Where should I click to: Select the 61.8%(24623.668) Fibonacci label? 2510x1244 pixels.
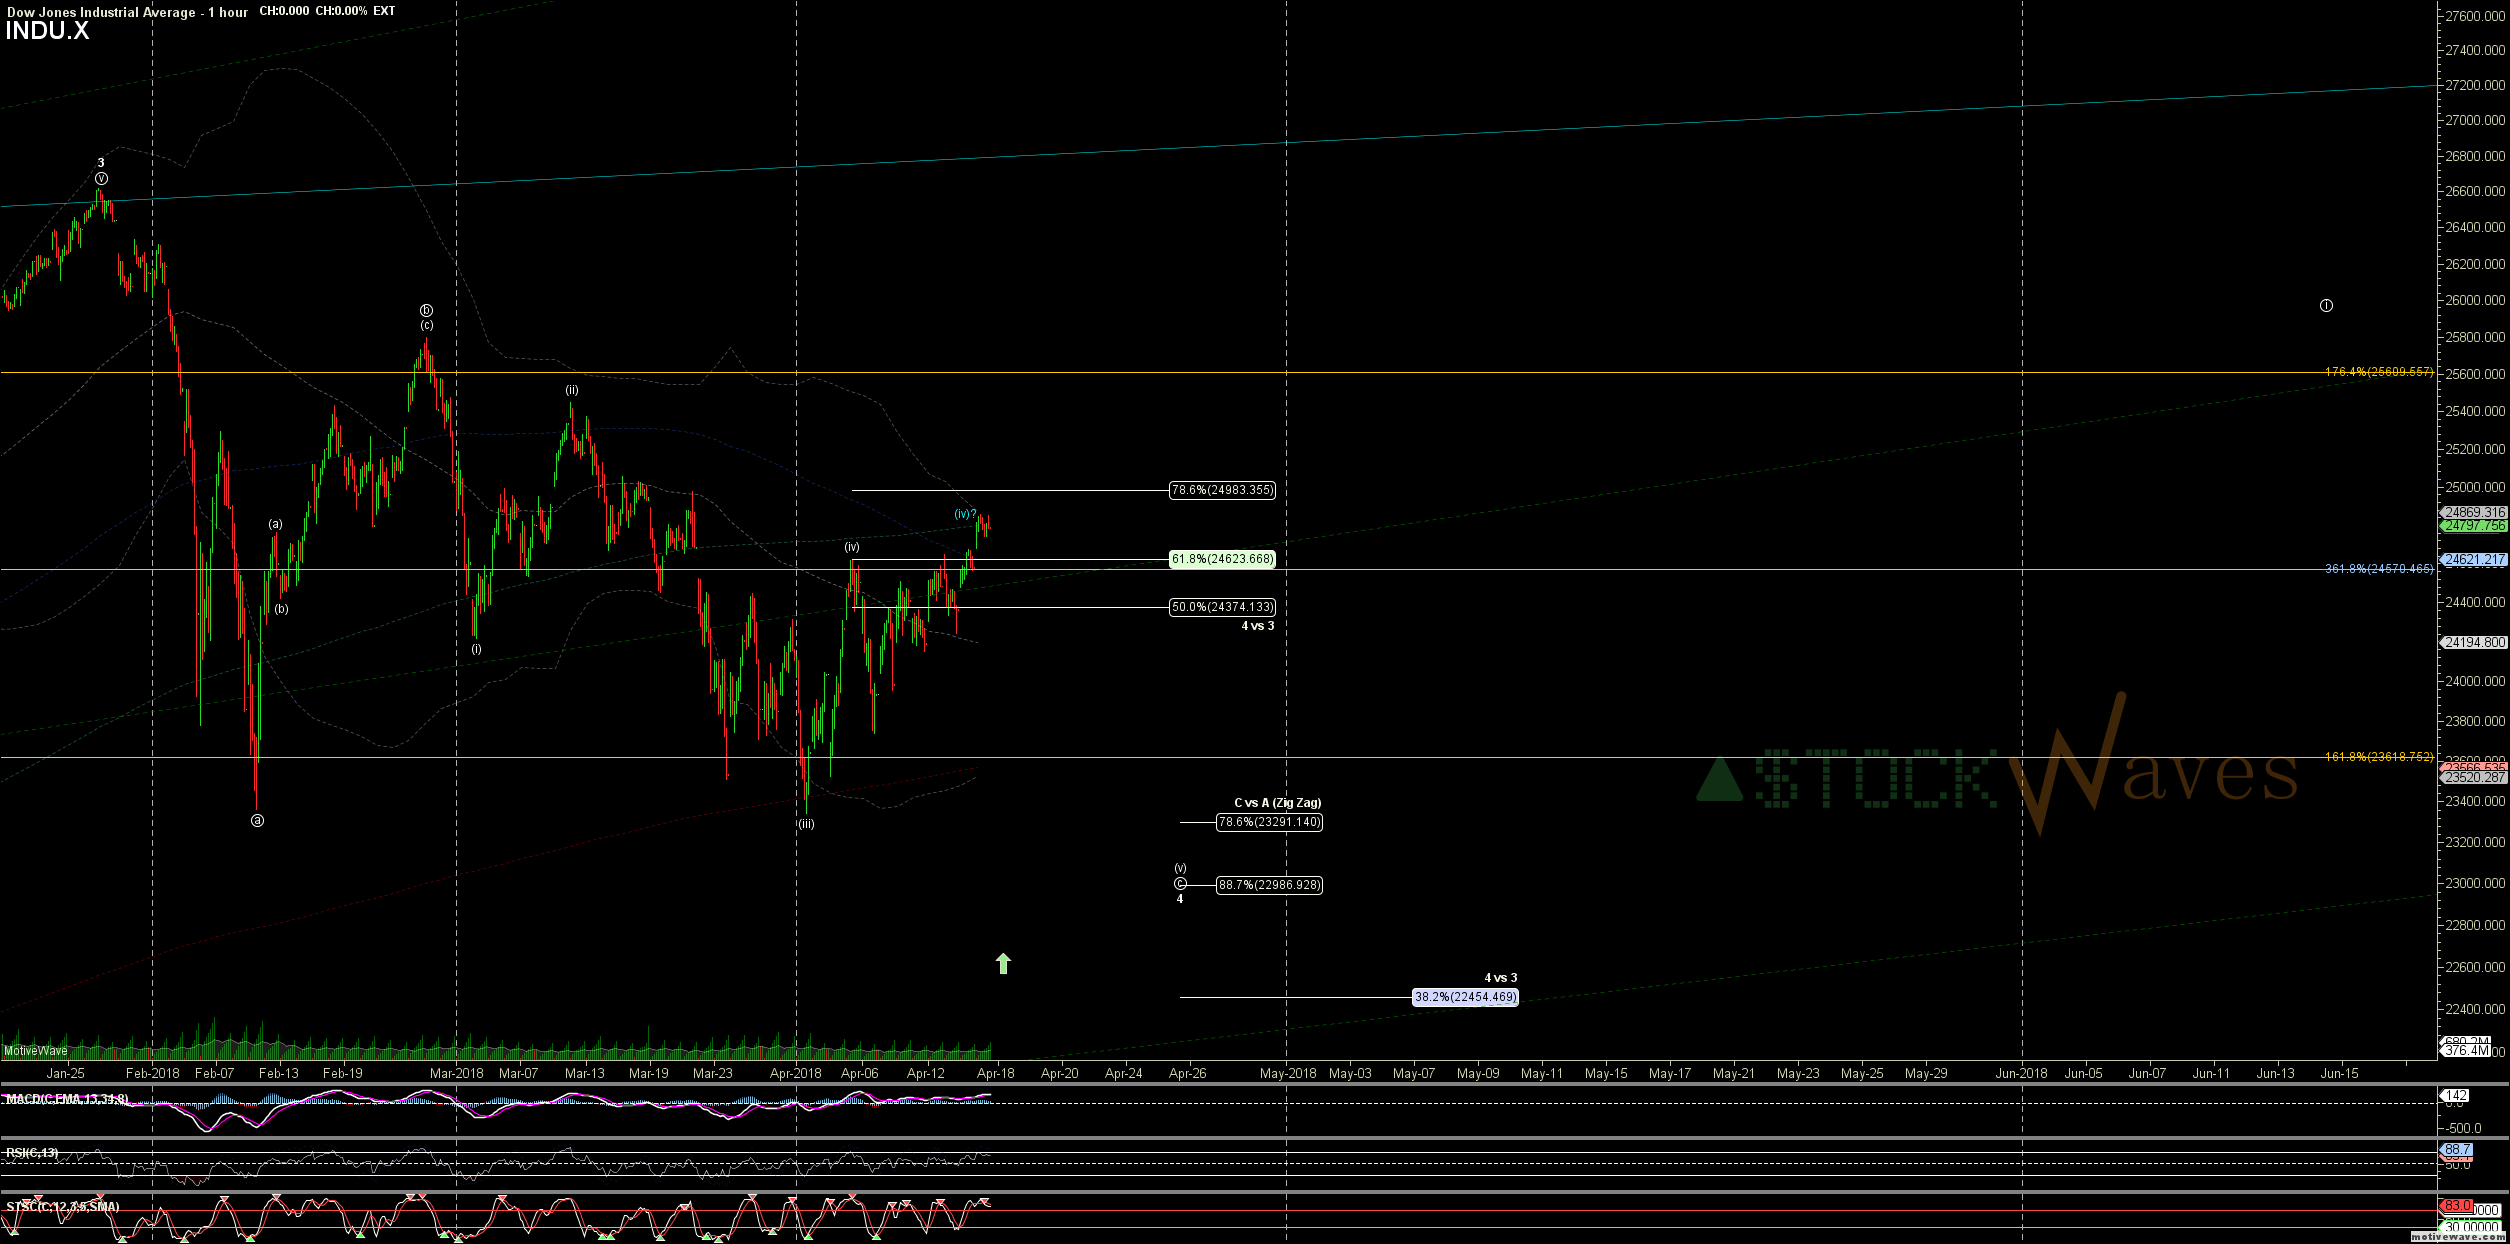1222,559
